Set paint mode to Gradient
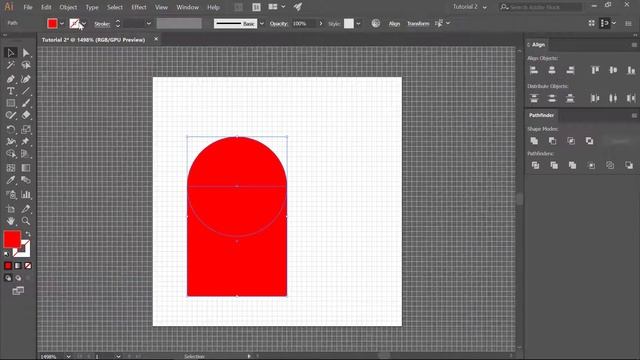 tap(18, 266)
